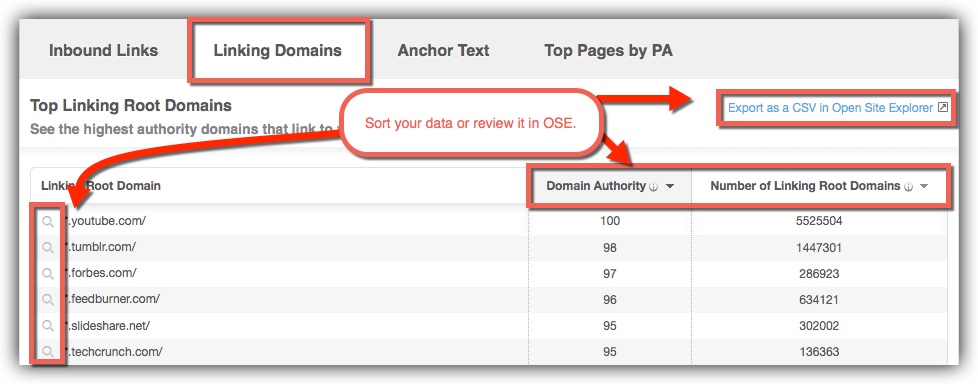Viewport: 978px width, 384px height.
Task: Go to the Top Pages by PA tab
Action: (608, 50)
